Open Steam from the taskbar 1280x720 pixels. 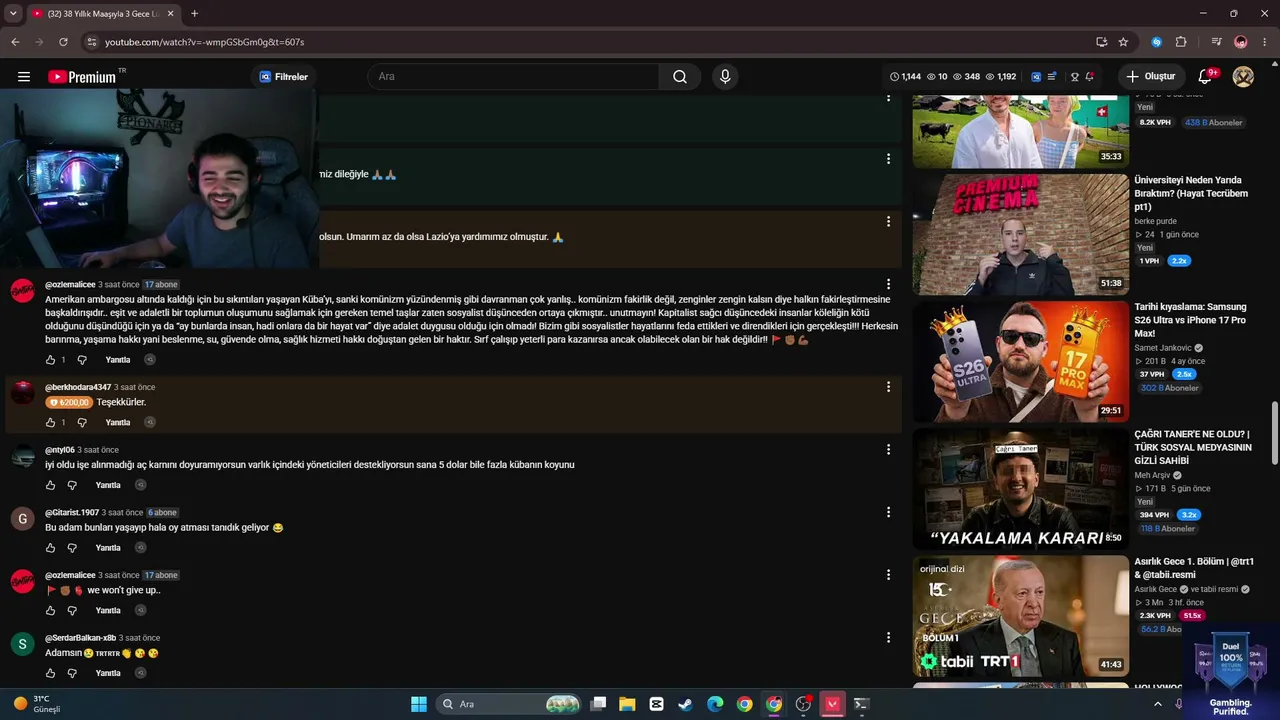tap(685, 704)
